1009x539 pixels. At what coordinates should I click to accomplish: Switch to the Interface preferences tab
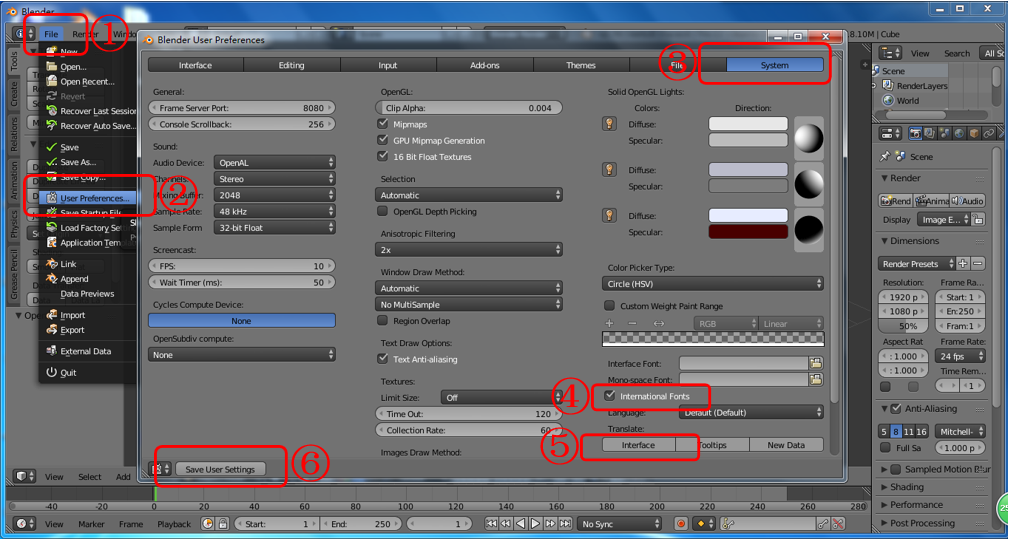click(x=196, y=65)
